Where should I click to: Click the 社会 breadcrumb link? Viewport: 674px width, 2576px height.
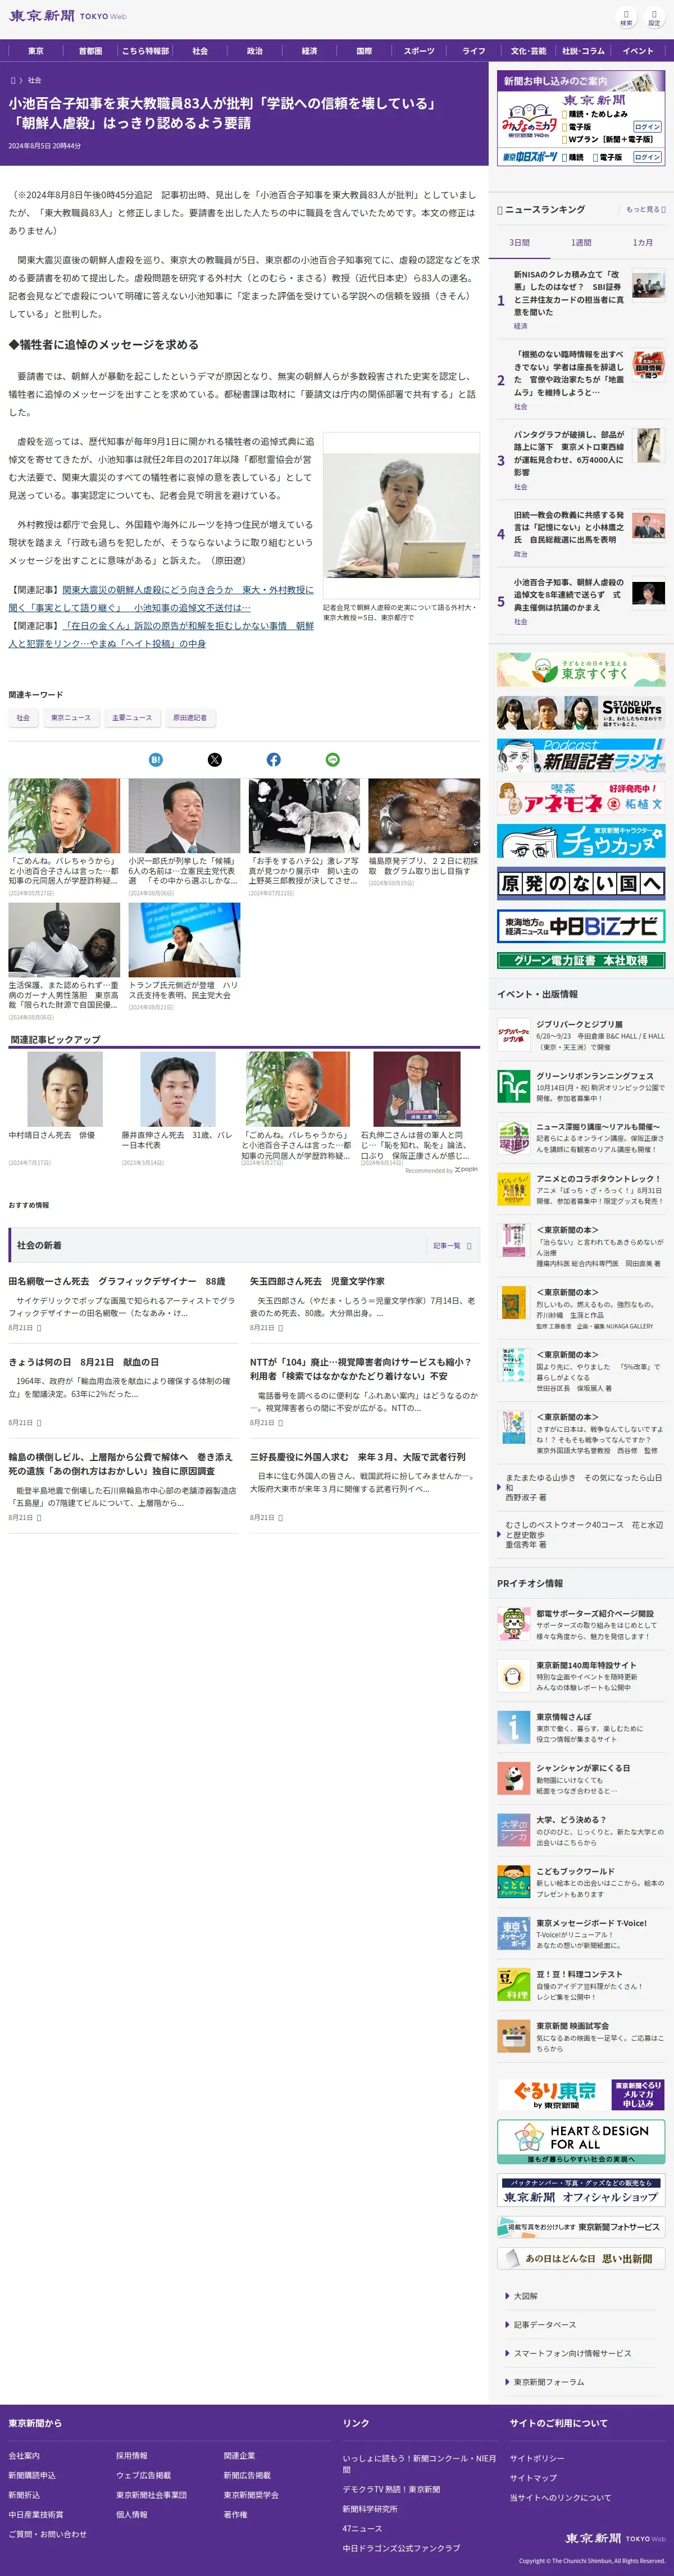pos(34,80)
